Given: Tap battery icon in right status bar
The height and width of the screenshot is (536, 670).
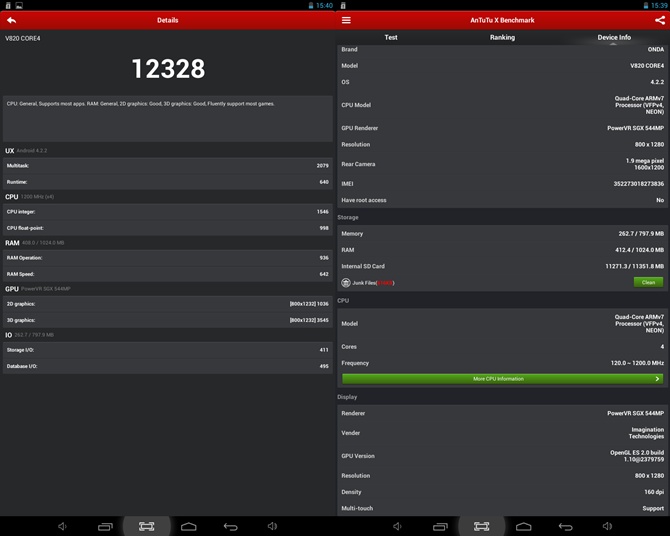Looking at the screenshot, I should point(646,6).
